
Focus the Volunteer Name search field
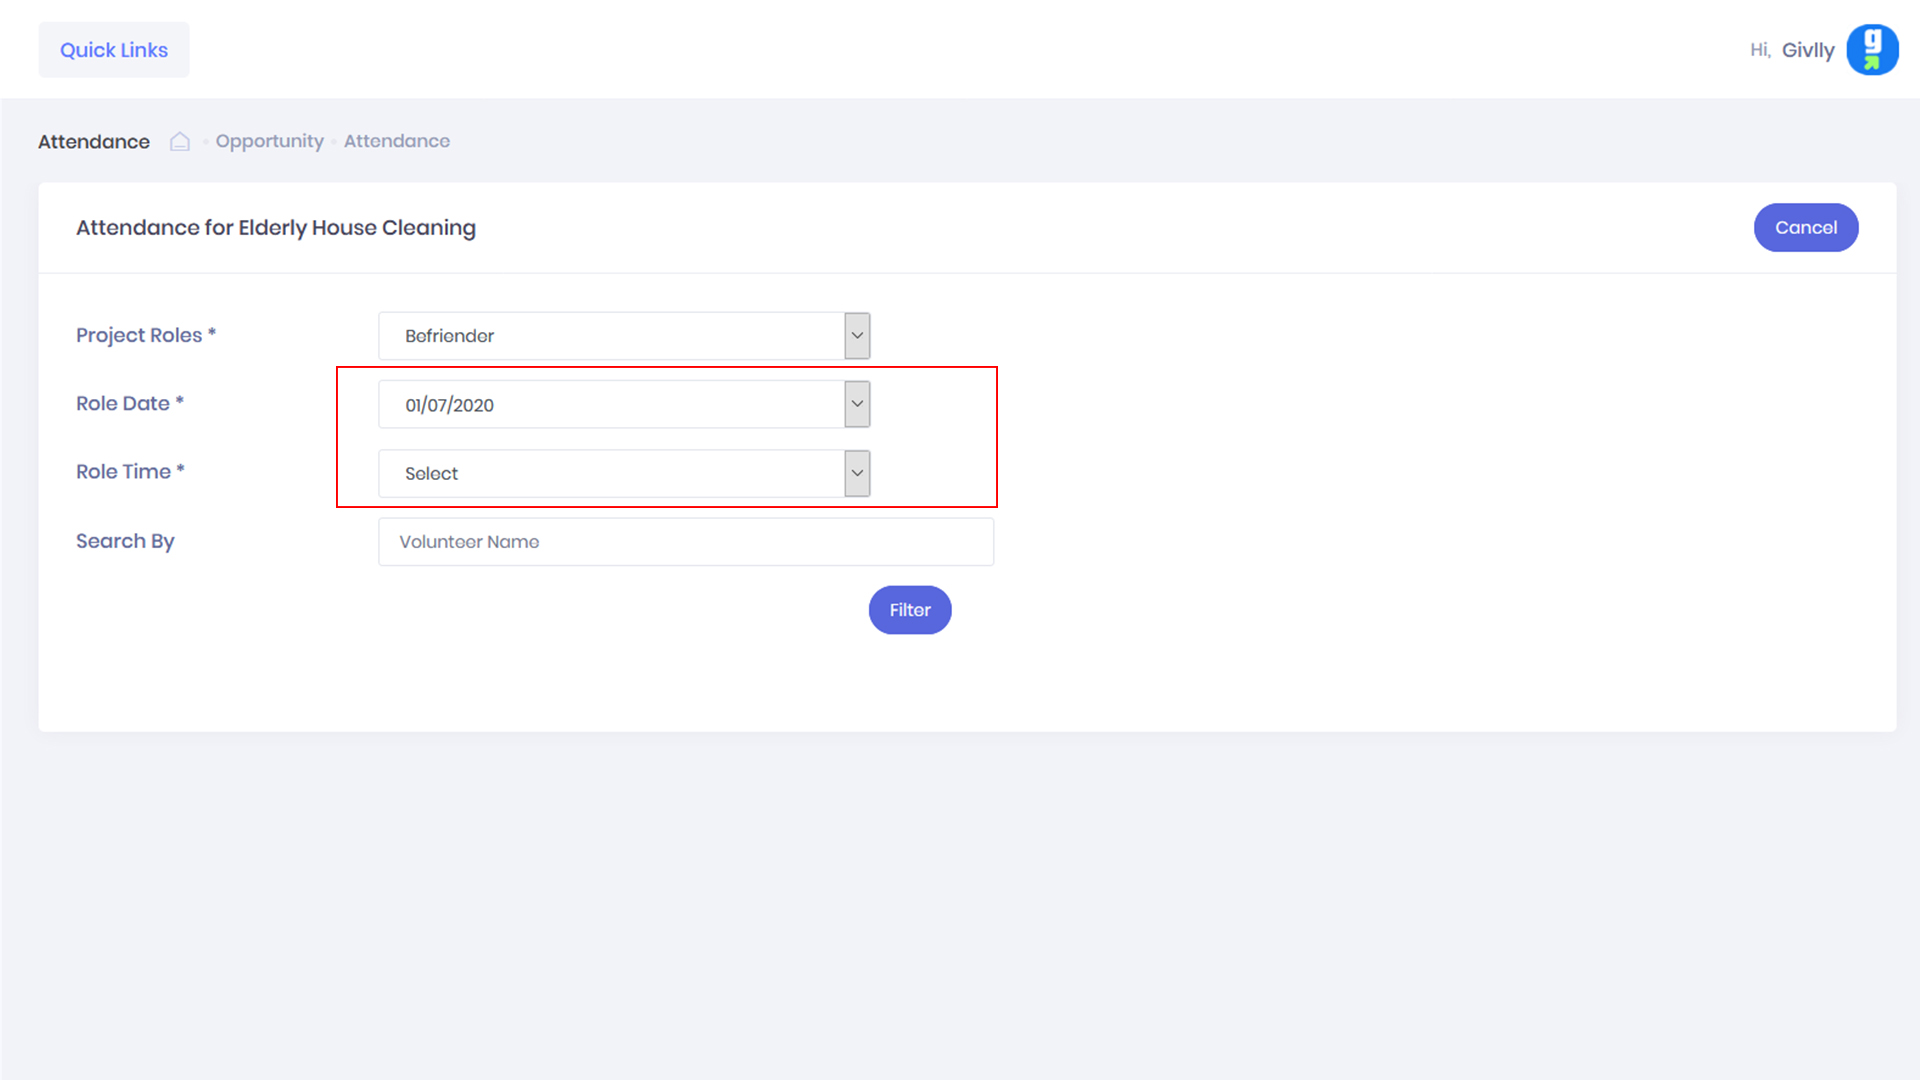686,542
